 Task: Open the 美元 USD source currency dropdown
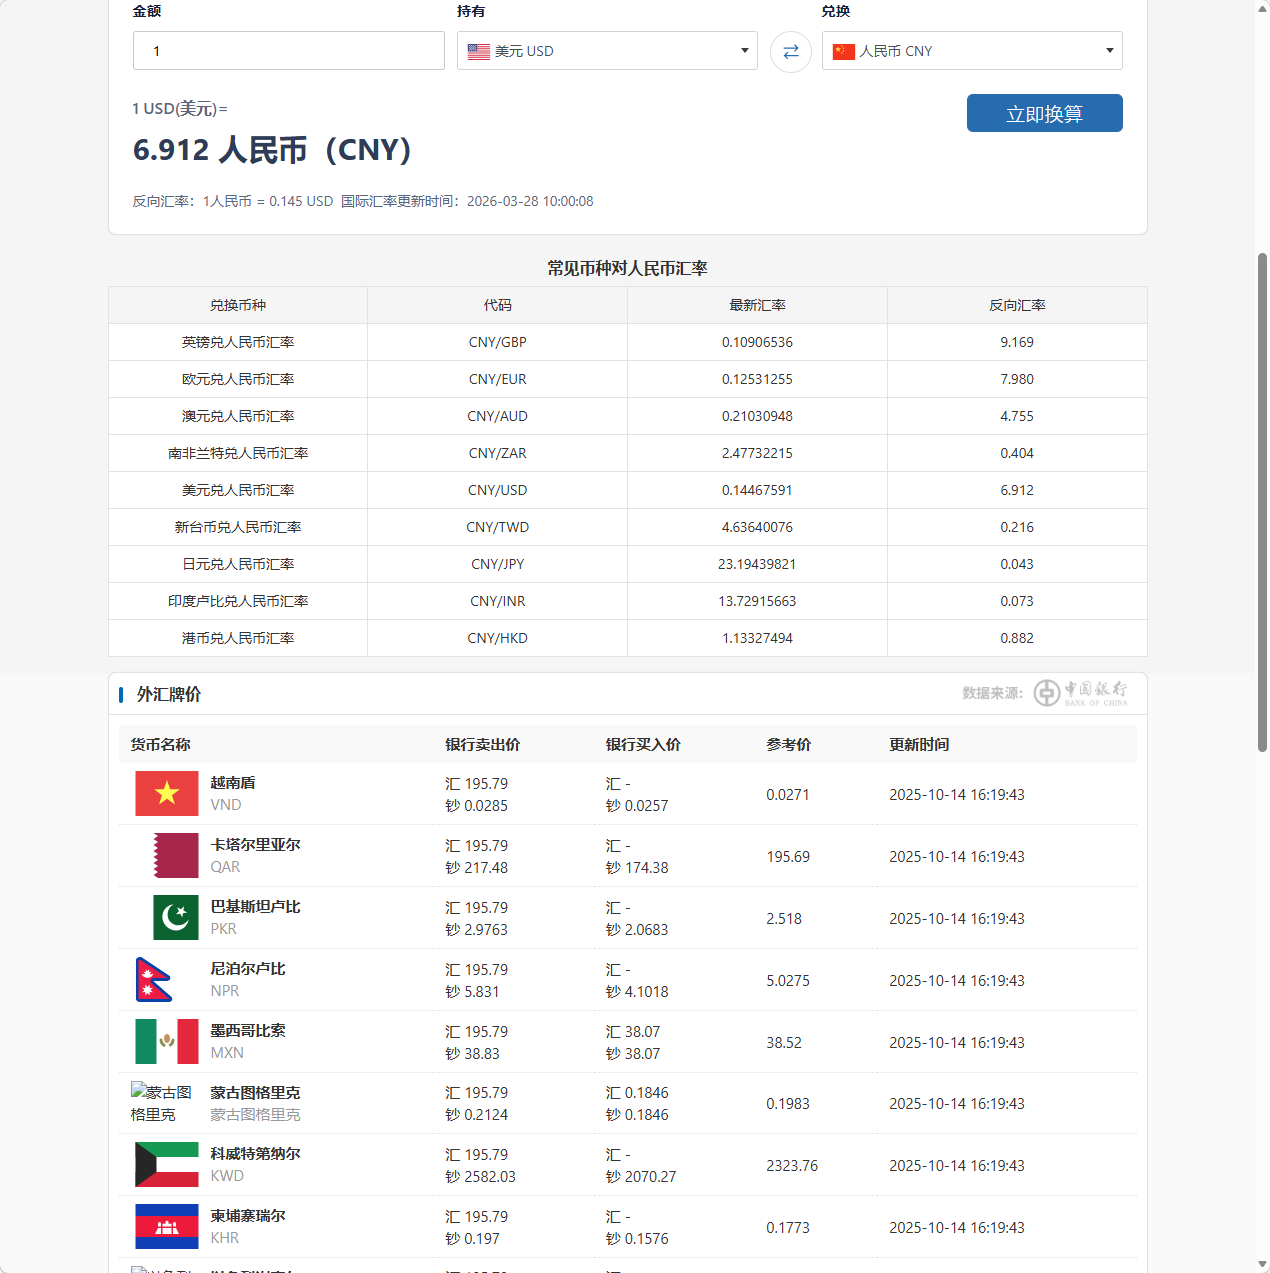tap(607, 51)
